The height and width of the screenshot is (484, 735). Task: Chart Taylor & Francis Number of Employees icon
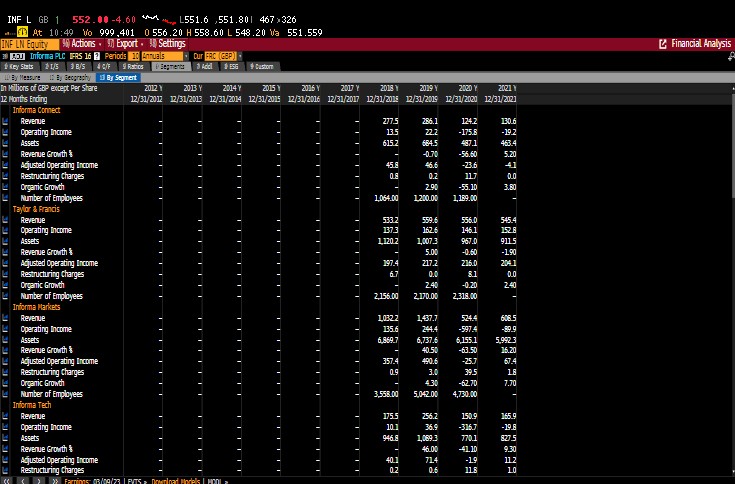[5, 296]
